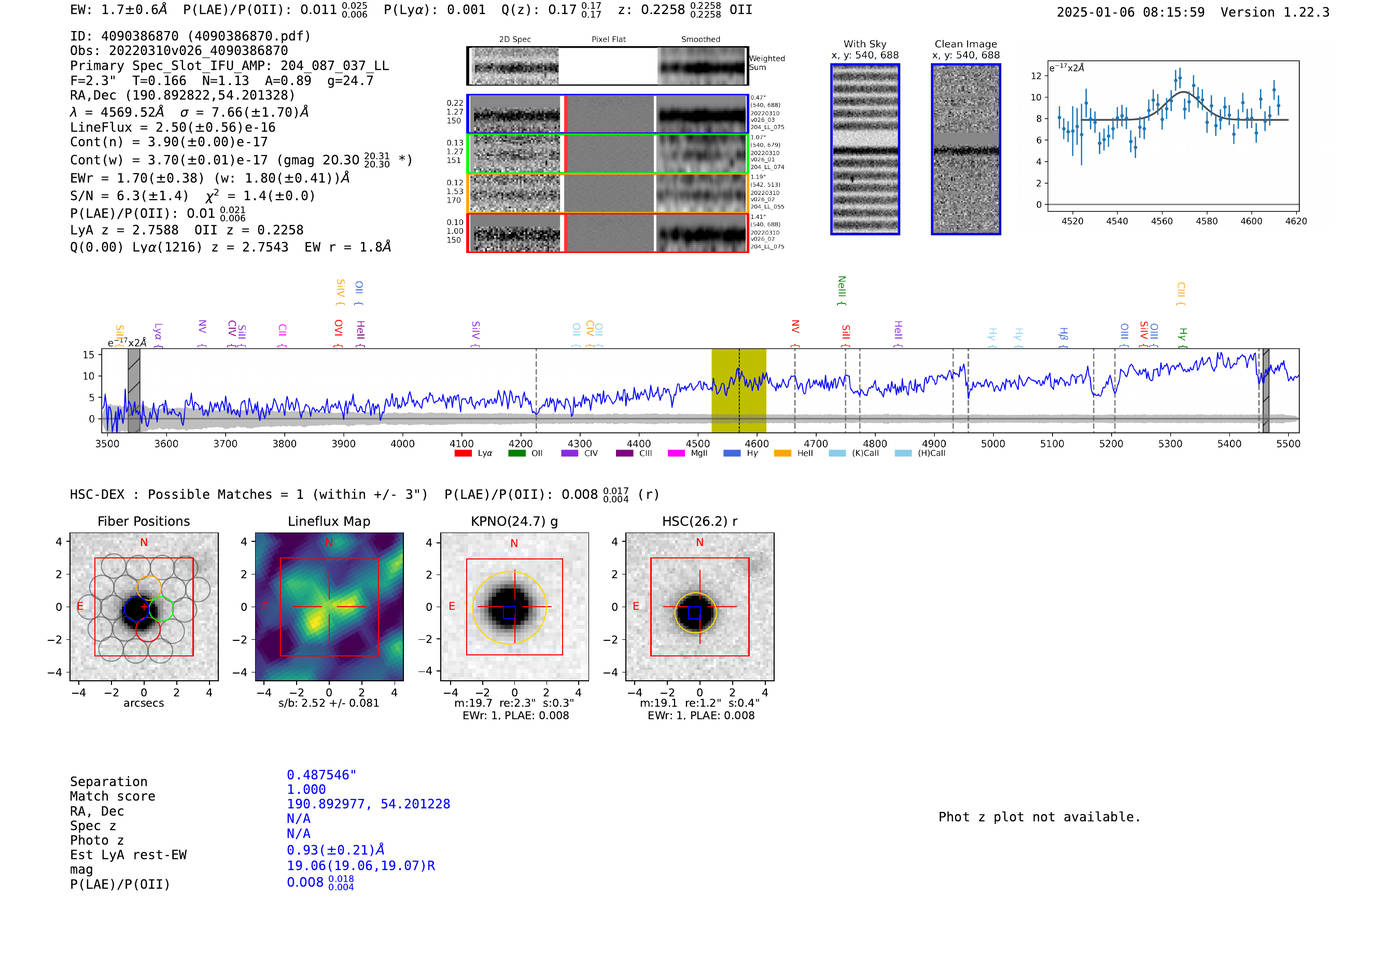The height and width of the screenshot is (953, 1400).
Task: Click the hatched gray region near 5460 Å
Action: [1265, 390]
